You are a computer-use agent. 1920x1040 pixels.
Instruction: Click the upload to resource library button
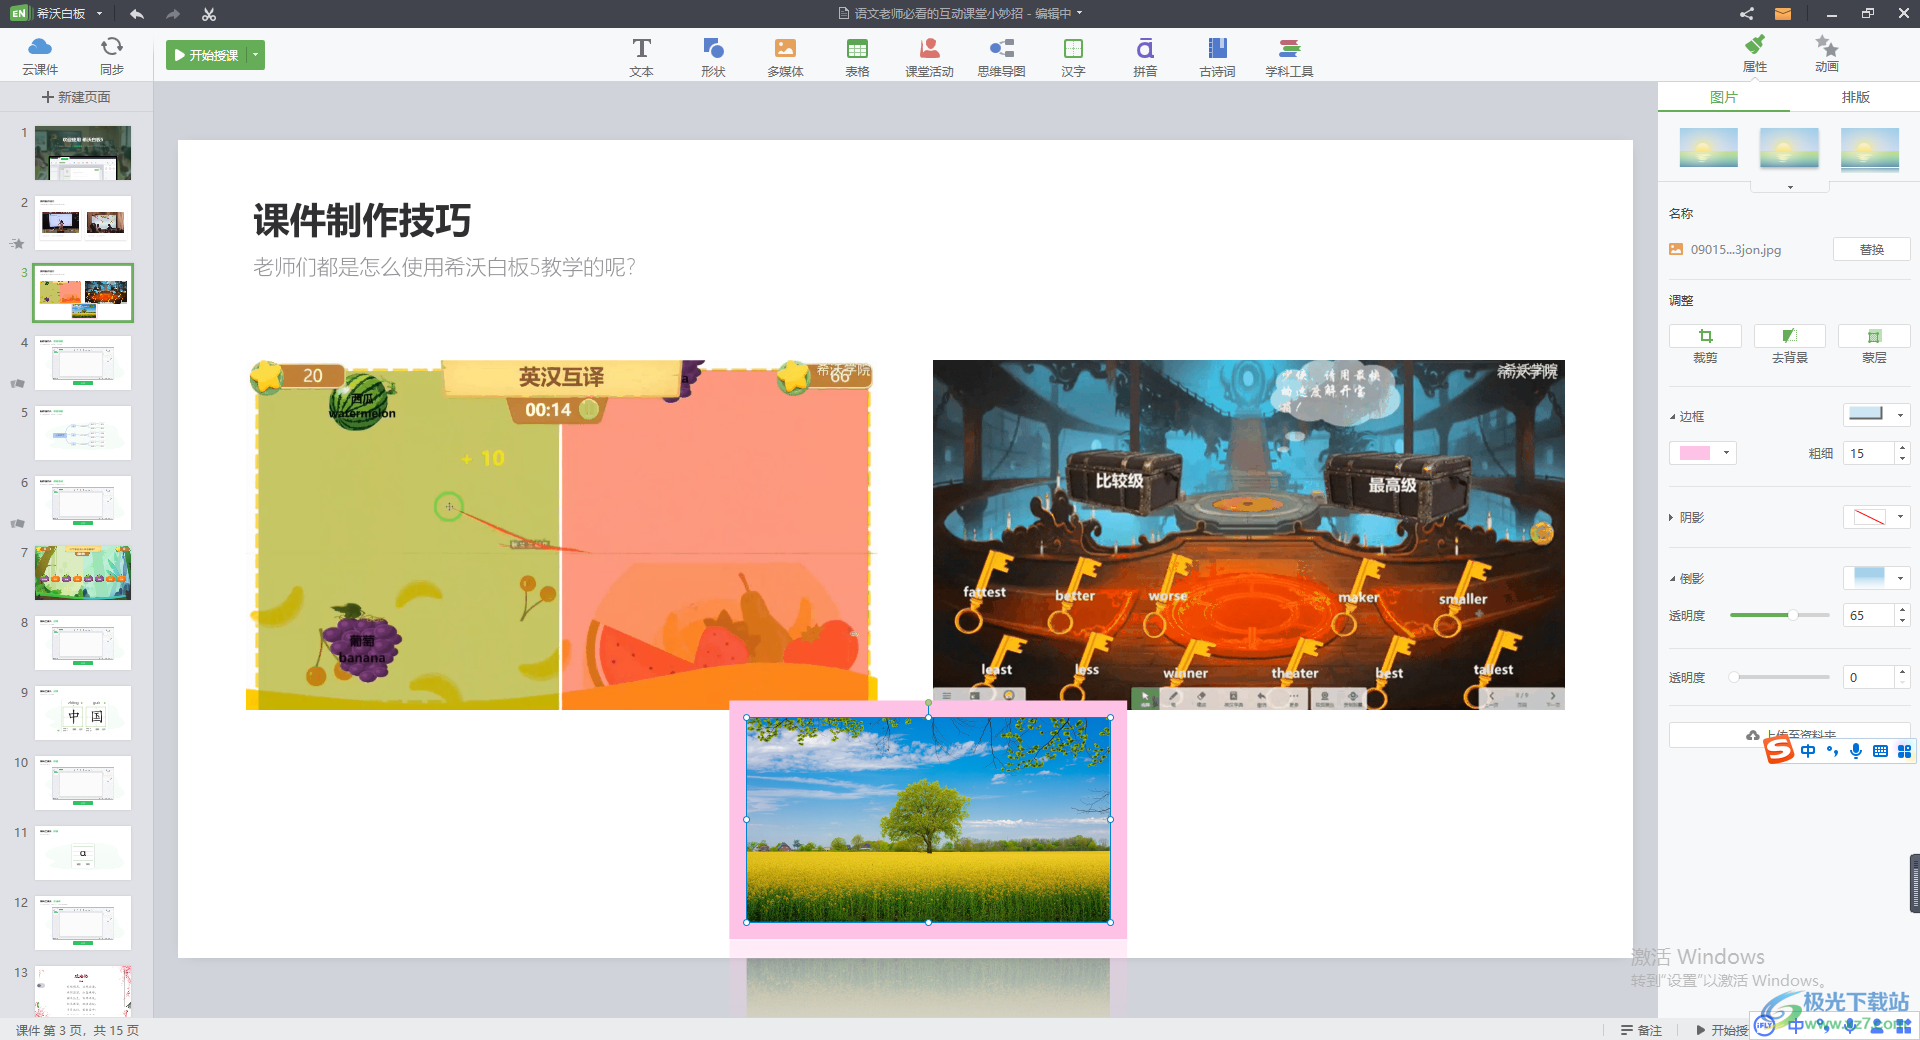click(1790, 735)
